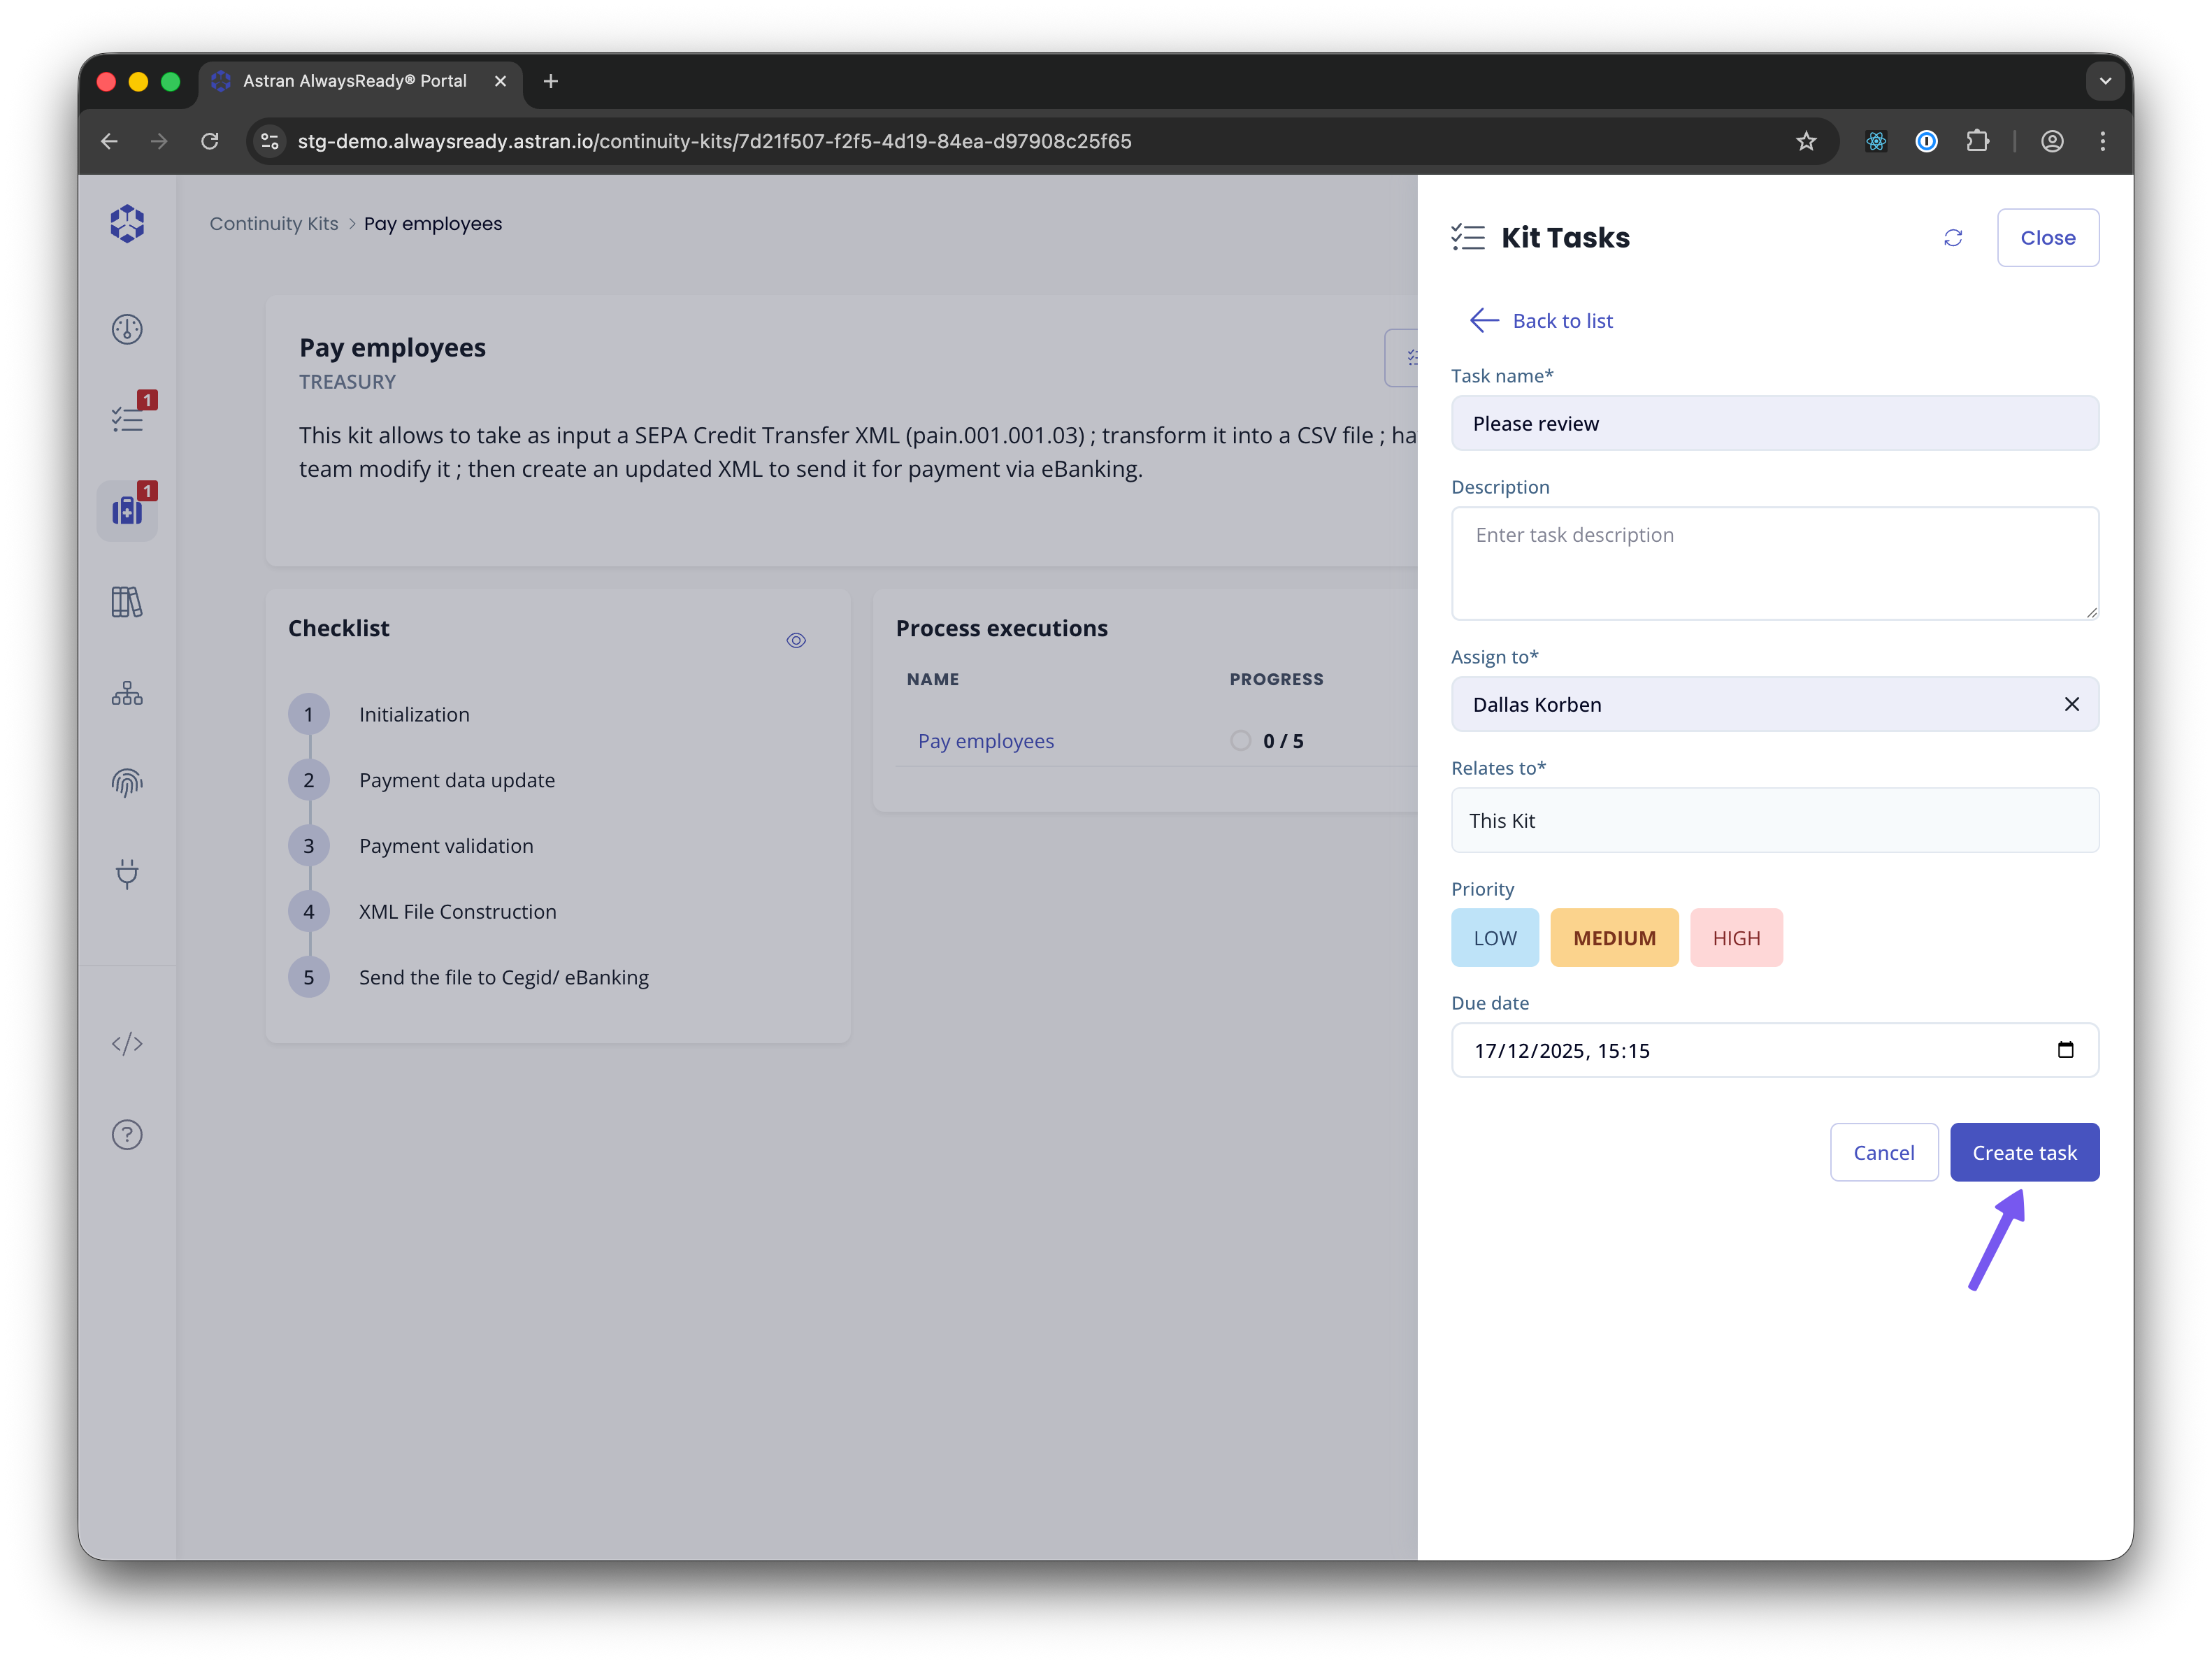Image resolution: width=2212 pixels, height=1664 pixels.
Task: Select the HIGH priority option
Action: tap(1736, 938)
